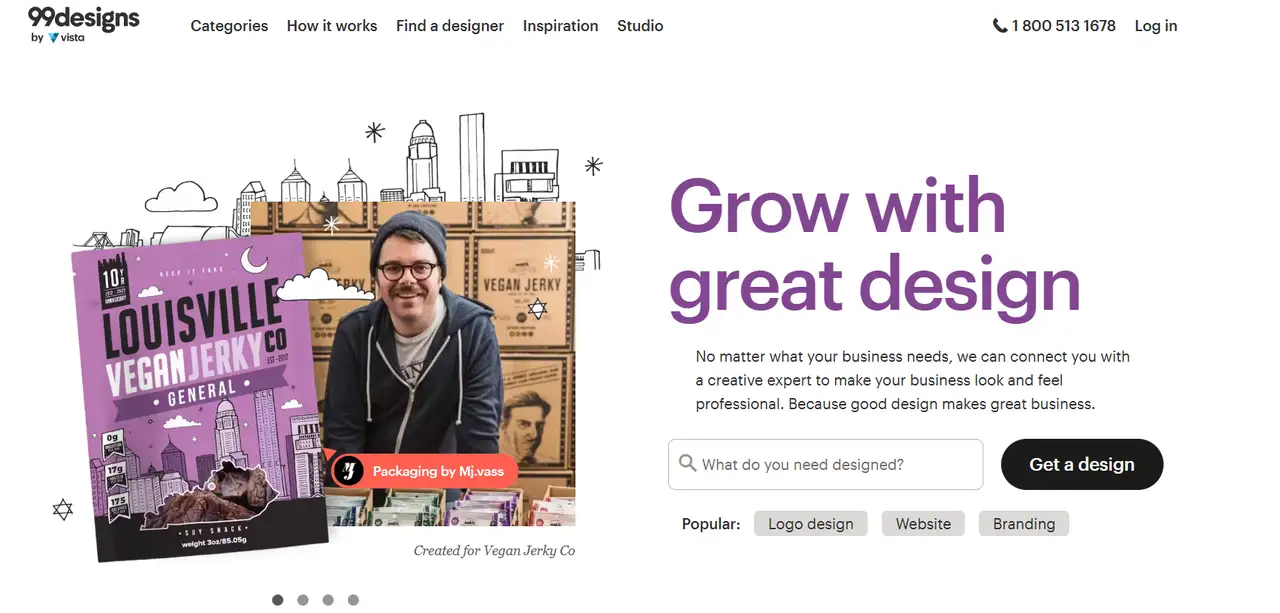Go to Find a designer
The image size is (1280, 613).
click(450, 26)
